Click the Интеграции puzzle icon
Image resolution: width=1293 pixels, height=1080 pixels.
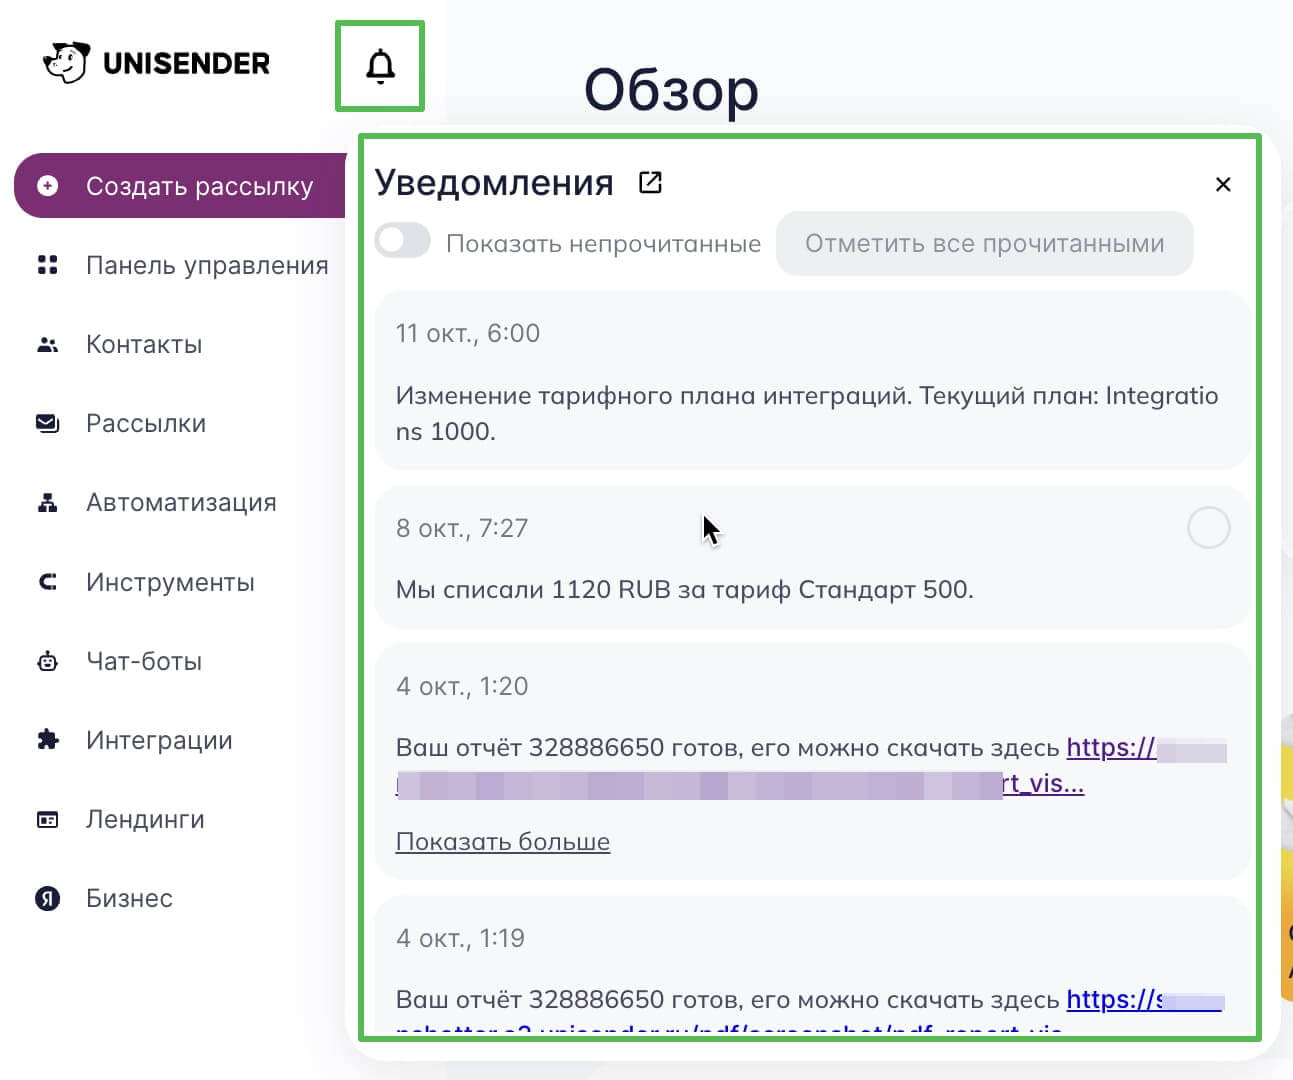point(48,740)
